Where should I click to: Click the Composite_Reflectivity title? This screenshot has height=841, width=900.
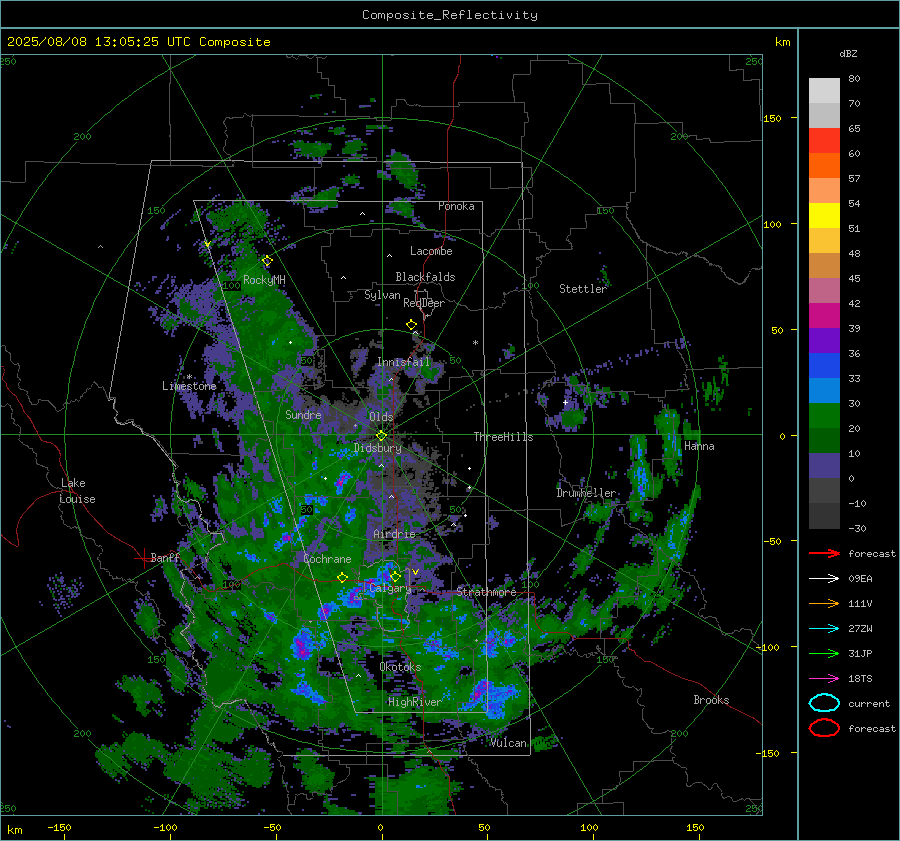coord(450,15)
